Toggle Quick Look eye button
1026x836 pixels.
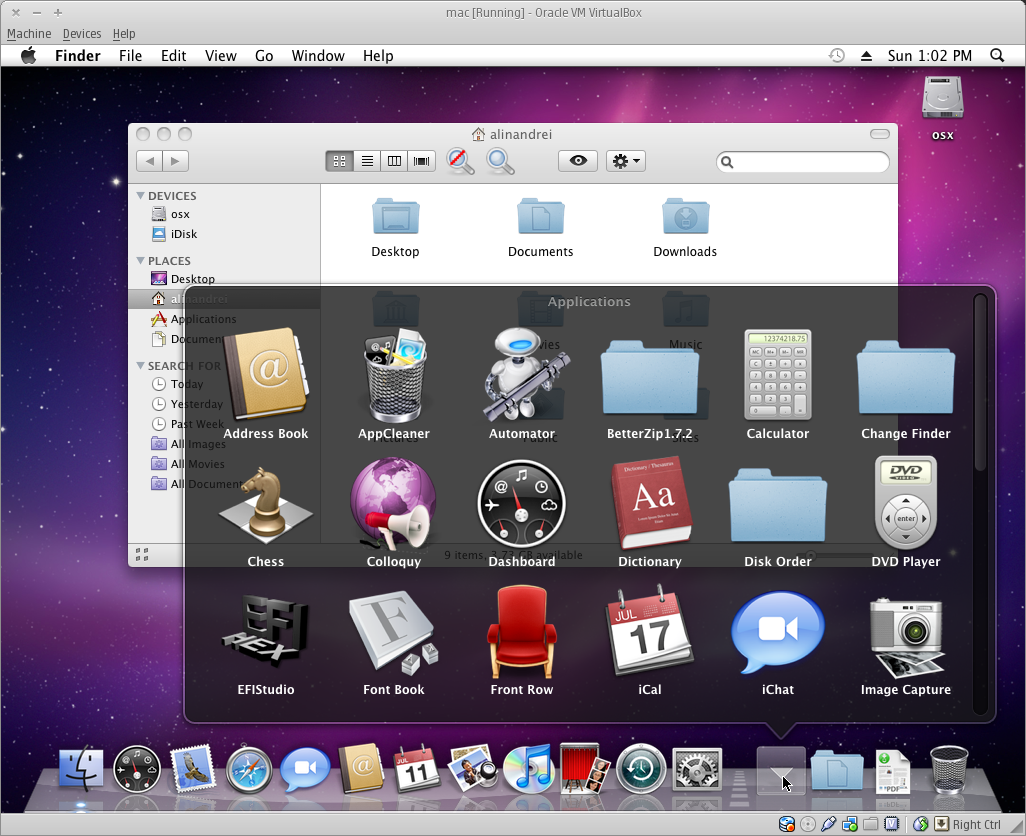577,161
